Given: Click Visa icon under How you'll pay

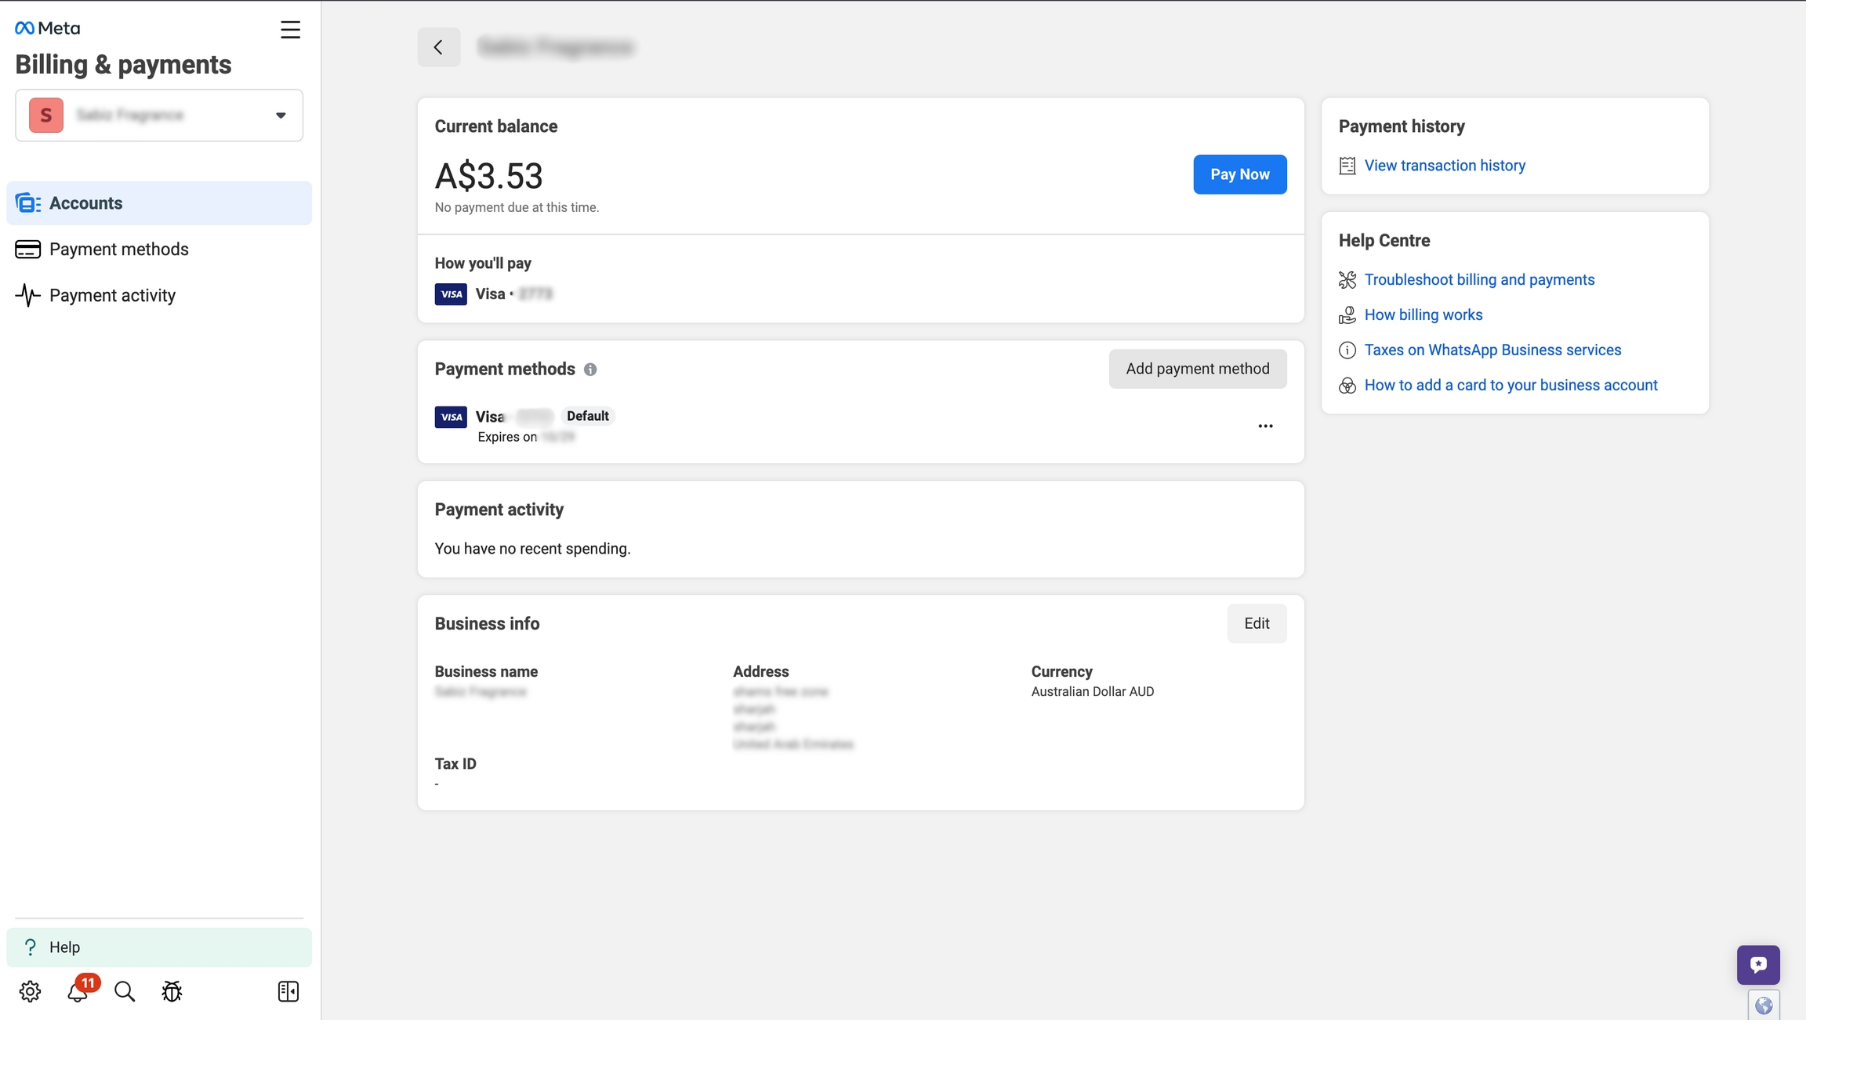Looking at the screenshot, I should coord(451,294).
